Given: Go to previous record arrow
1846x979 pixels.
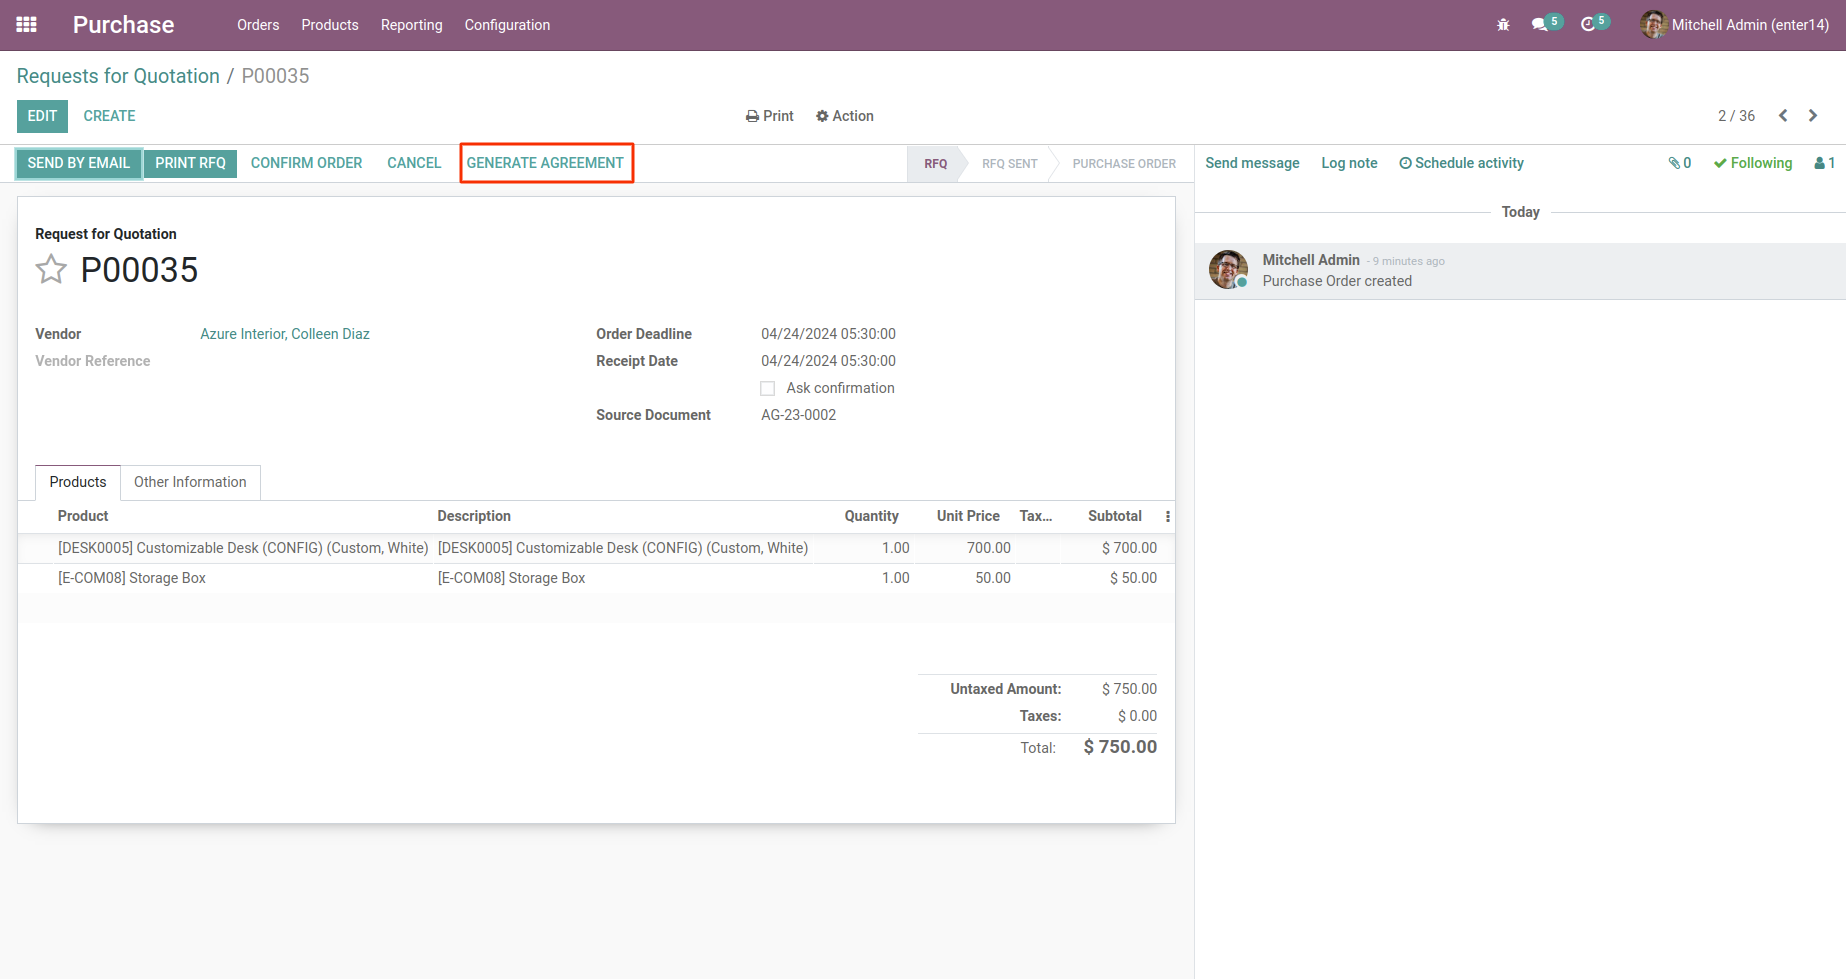Looking at the screenshot, I should [1783, 116].
